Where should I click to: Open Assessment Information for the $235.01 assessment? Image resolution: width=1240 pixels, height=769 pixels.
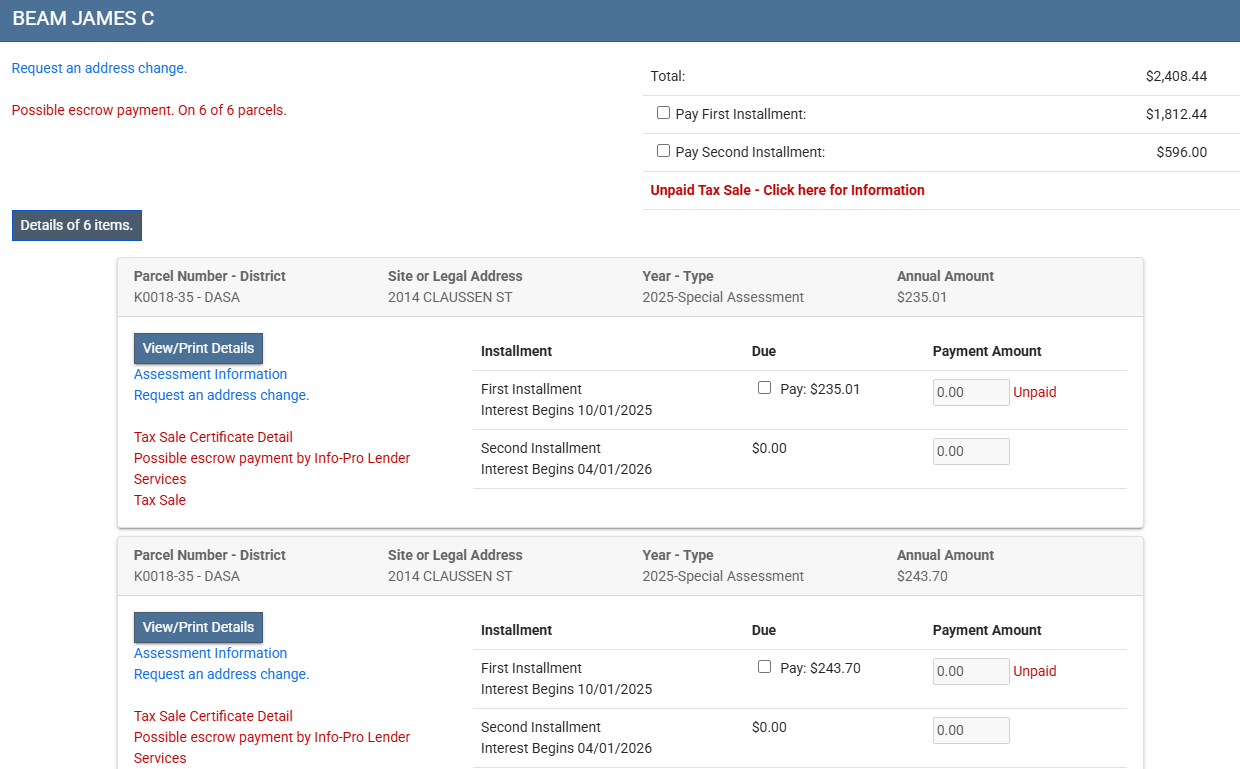(x=210, y=374)
